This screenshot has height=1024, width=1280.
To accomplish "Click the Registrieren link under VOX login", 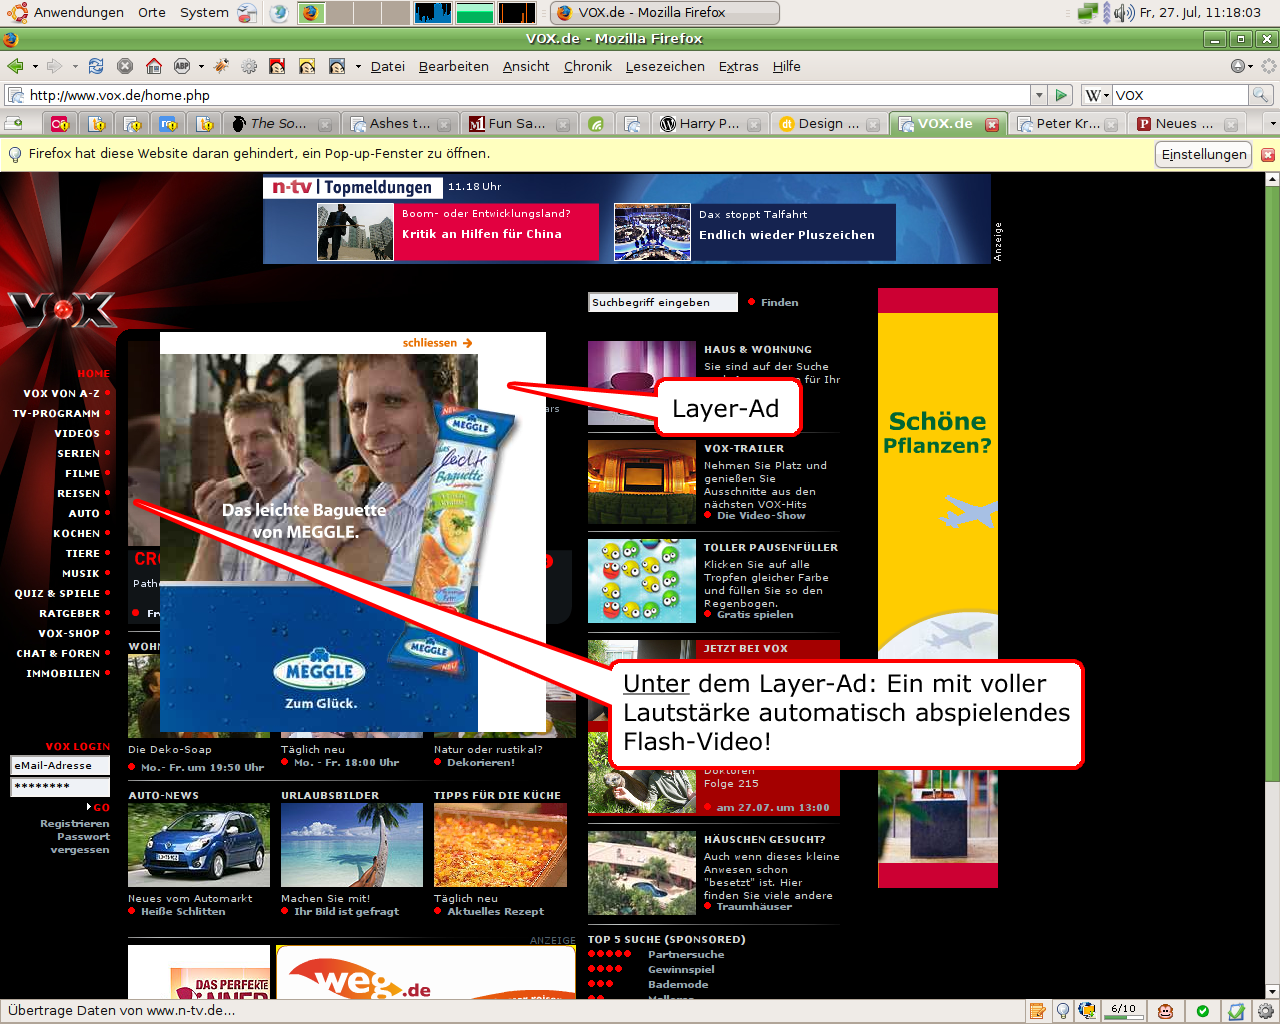I will click(75, 824).
